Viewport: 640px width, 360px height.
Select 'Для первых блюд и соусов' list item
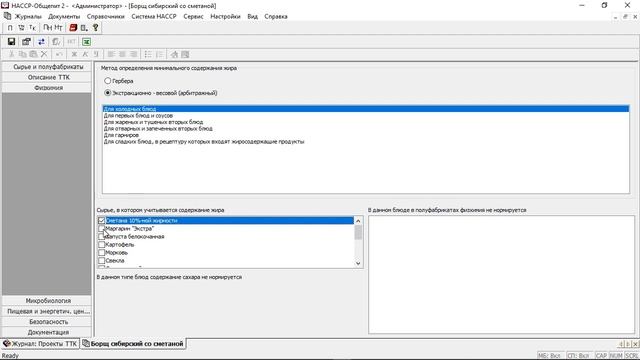point(366,116)
